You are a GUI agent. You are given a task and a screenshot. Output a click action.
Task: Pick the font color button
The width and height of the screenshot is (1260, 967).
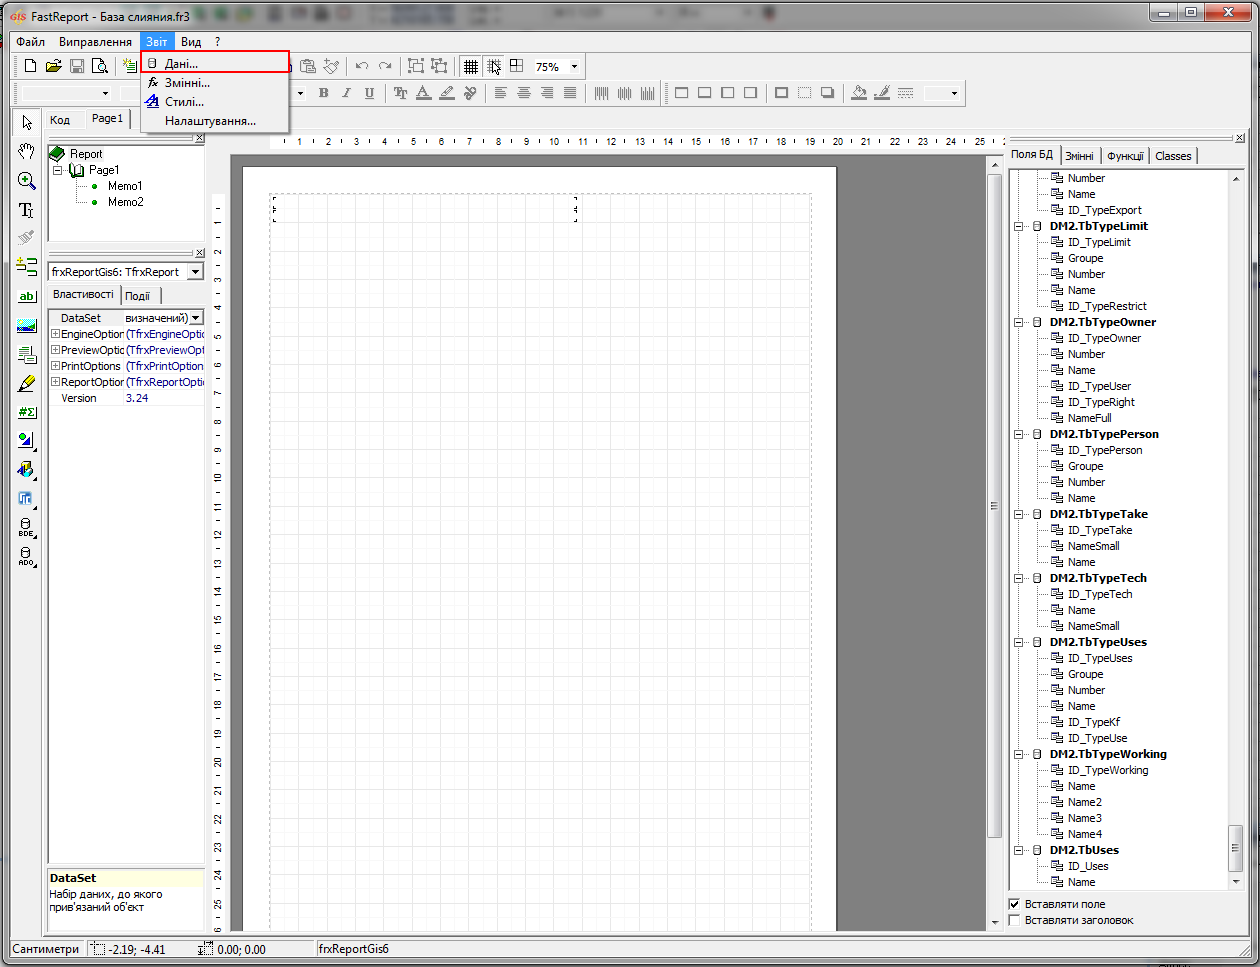tap(423, 93)
